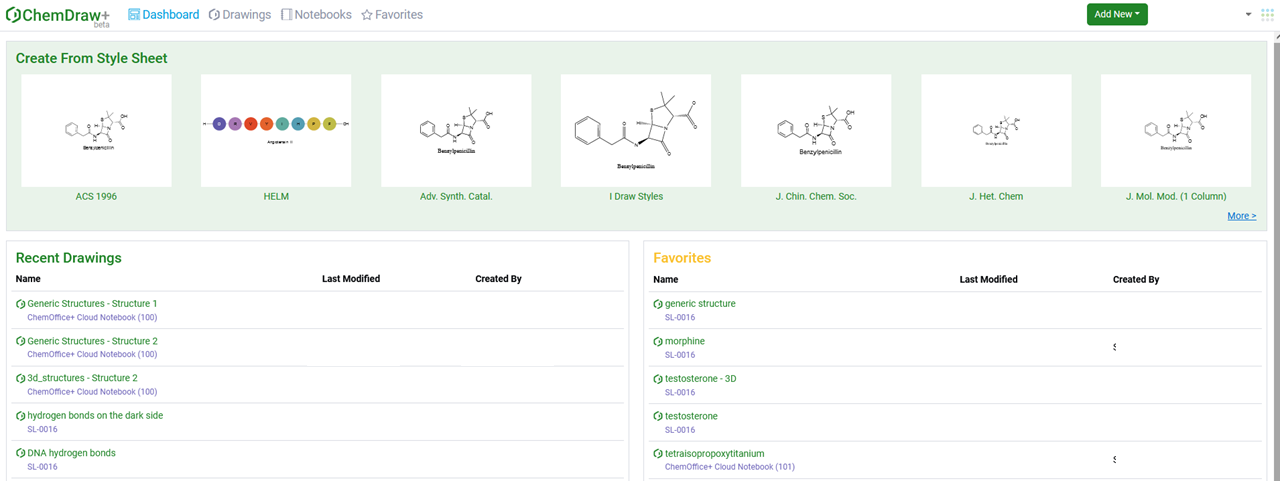The height and width of the screenshot is (481, 1280).
Task: Select the HELM style sheet thumbnail
Action: coord(276,131)
